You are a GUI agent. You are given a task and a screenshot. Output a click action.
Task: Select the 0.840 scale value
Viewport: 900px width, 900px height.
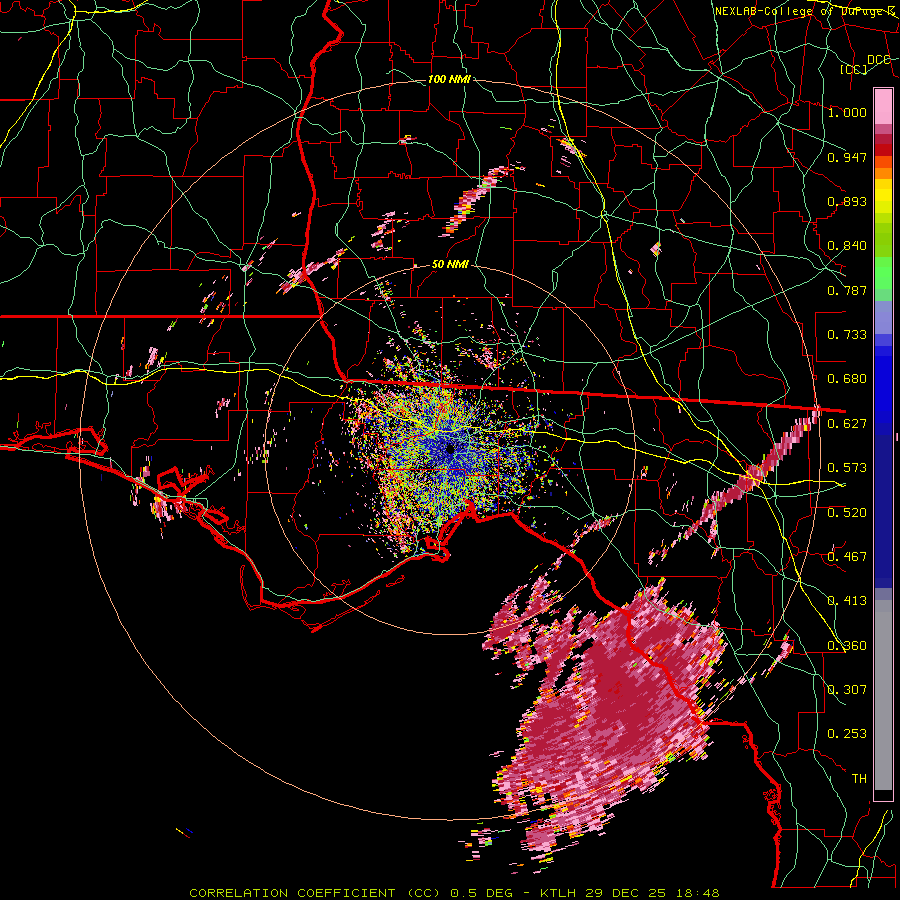(847, 246)
